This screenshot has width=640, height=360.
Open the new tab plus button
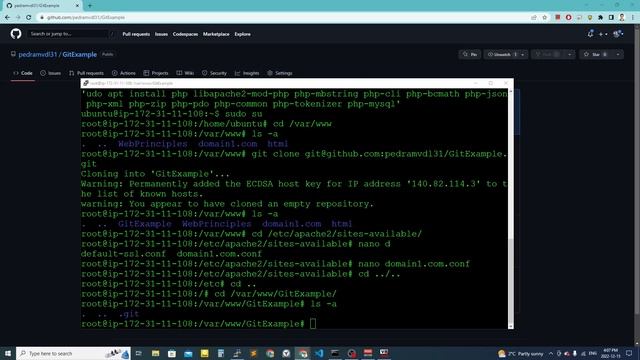(x=90, y=6)
